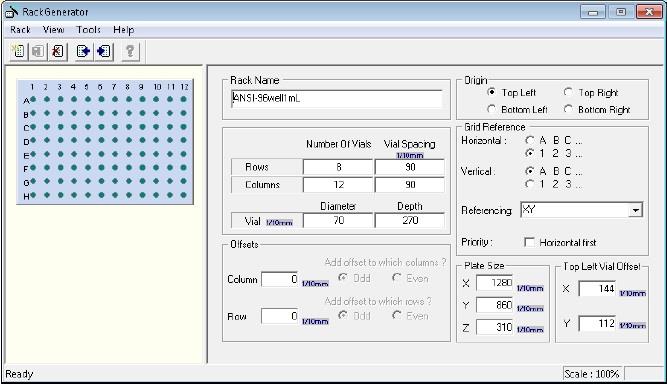Screen dimensions: 667x384
Task: Select vial A1 in rack preview
Action: click(x=33, y=100)
